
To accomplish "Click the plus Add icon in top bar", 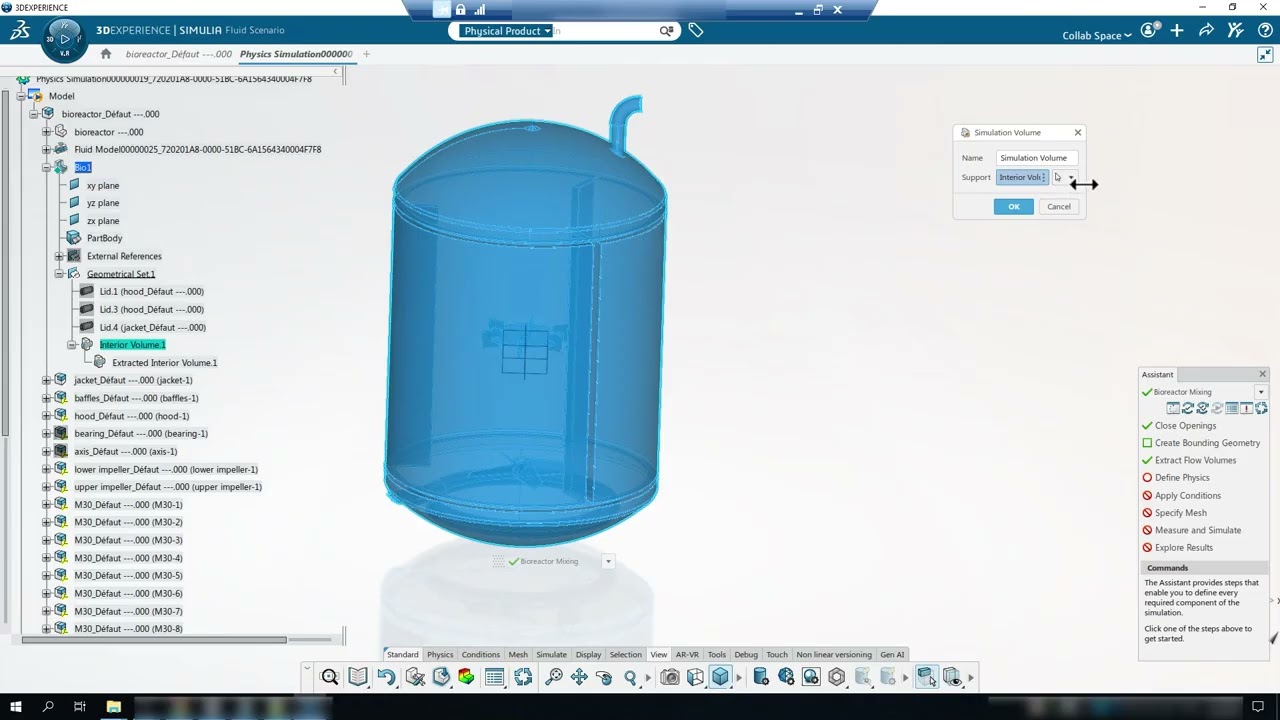I will coord(1177,31).
